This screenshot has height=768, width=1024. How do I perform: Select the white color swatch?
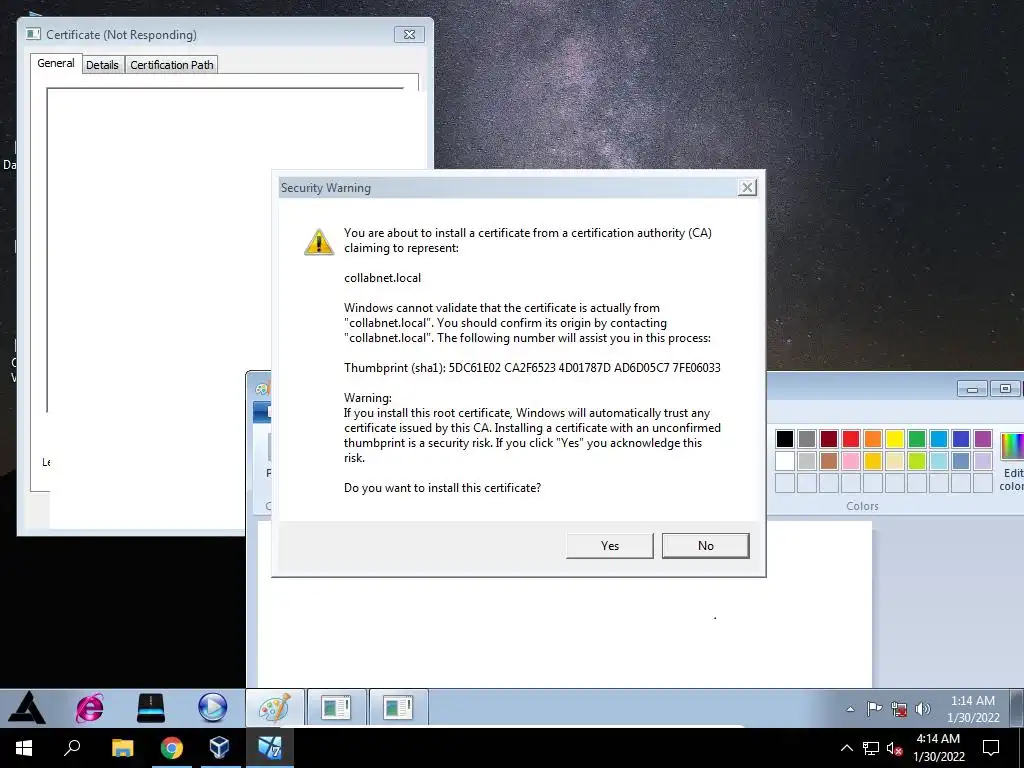pyautogui.click(x=785, y=461)
